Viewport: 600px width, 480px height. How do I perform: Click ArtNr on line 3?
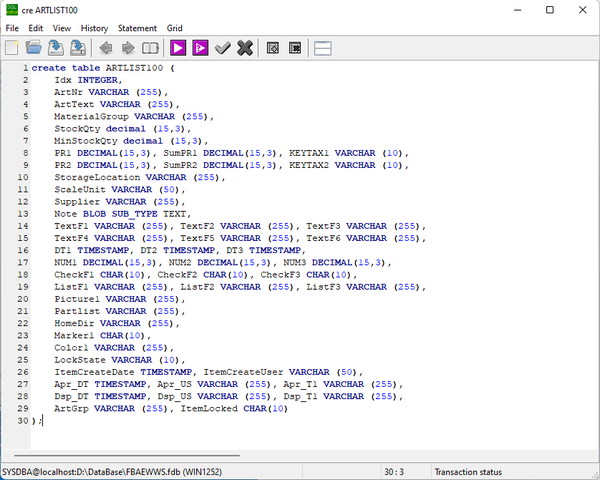[x=68, y=92]
